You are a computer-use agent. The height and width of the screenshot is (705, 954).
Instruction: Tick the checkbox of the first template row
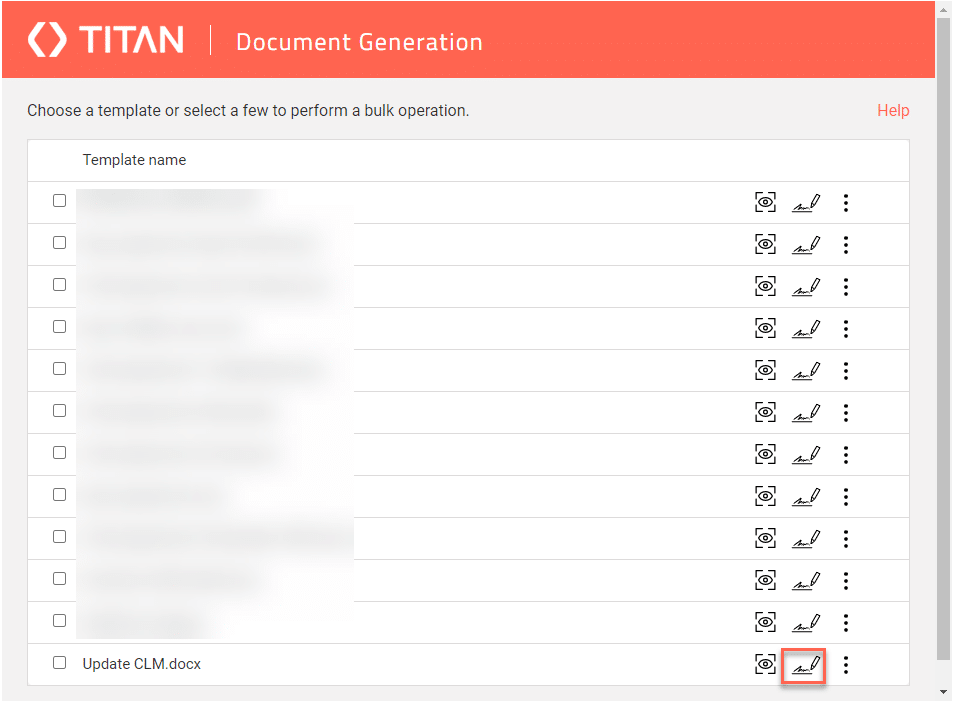pos(60,201)
